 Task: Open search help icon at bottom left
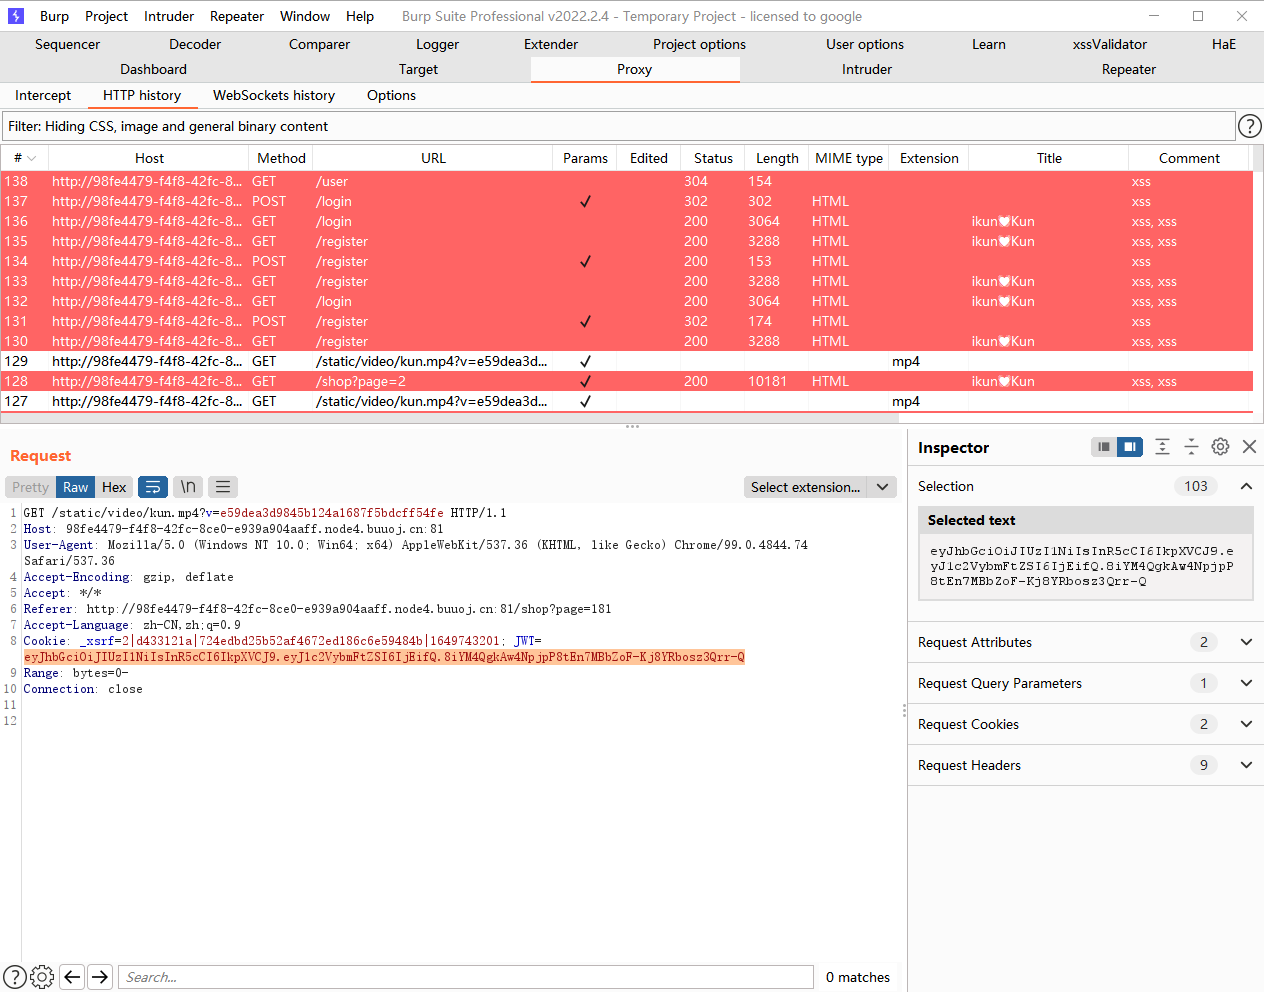pos(15,977)
